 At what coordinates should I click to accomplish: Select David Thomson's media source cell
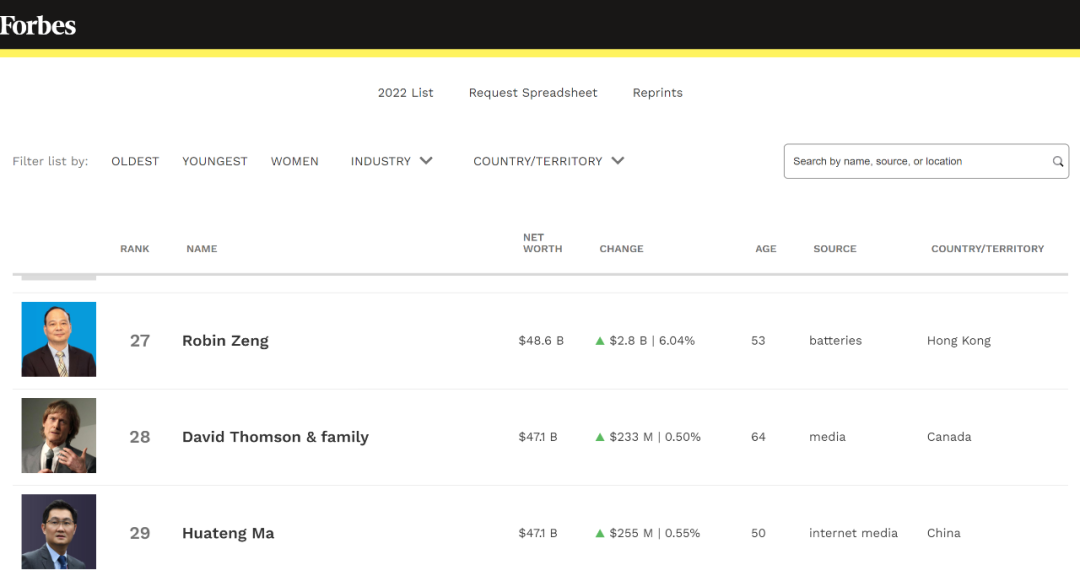827,437
